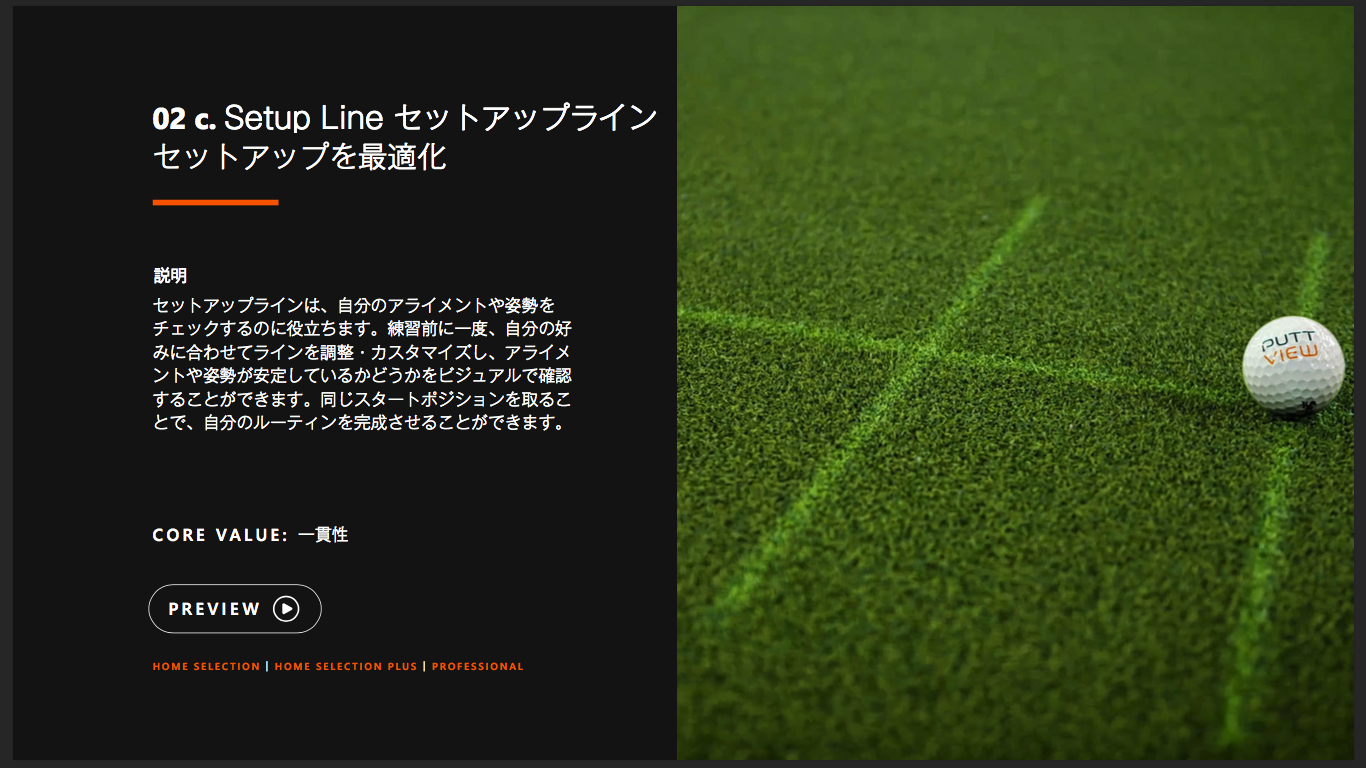Open the HOME SELECTION link
1366x768 pixels.
pos(206,667)
